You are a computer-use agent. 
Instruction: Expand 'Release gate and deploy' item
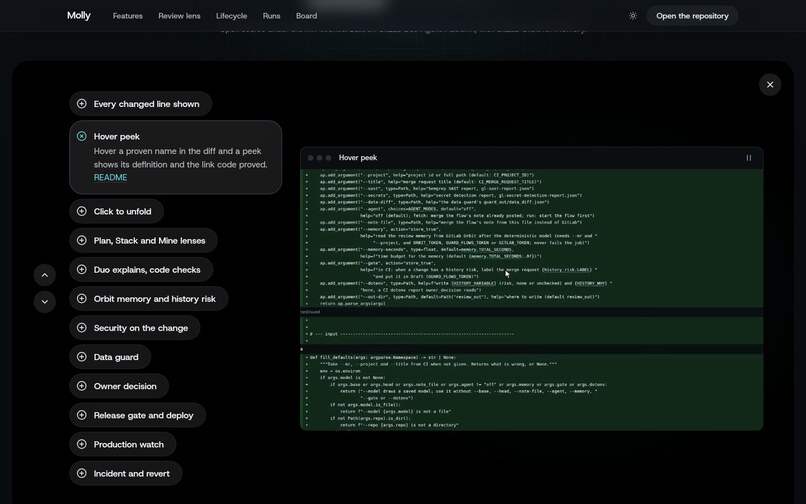click(137, 415)
